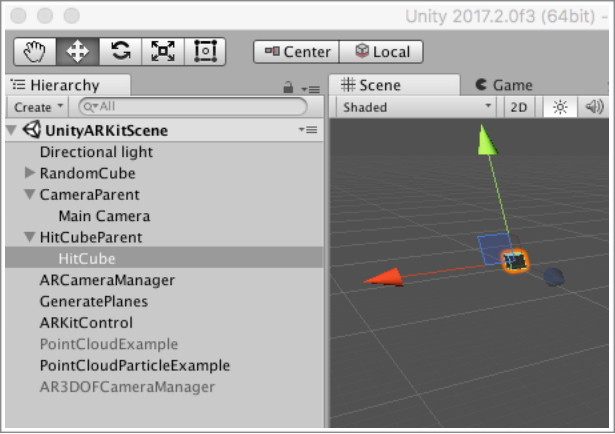
Task: Toggle scene audio speaker icon
Action: click(x=595, y=107)
